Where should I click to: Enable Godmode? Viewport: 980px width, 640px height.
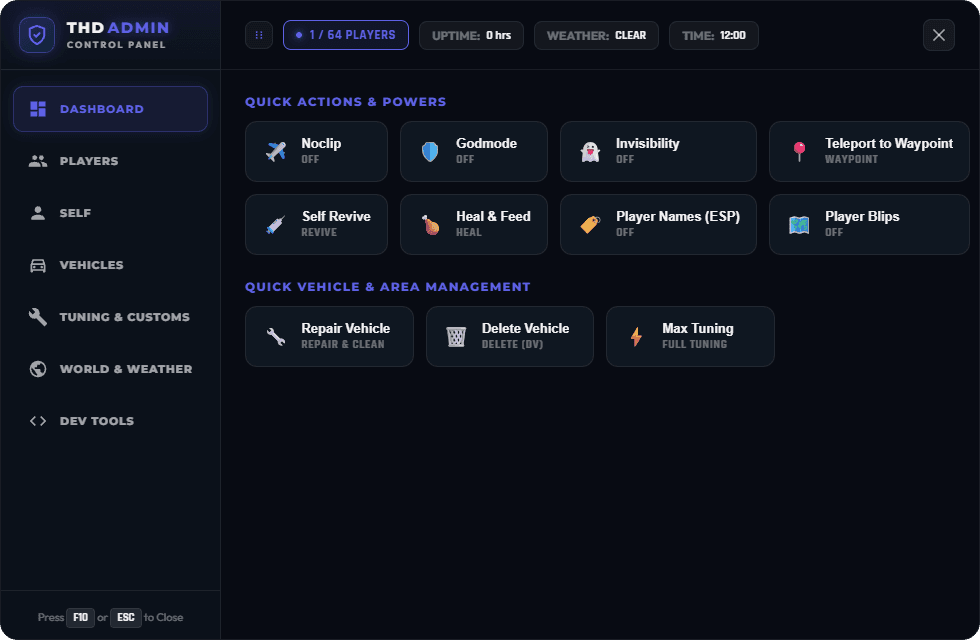tap(474, 151)
